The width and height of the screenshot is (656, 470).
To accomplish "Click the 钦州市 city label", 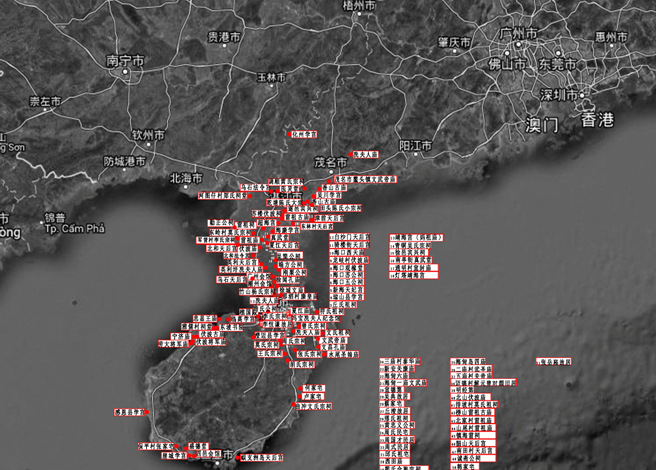I will pos(150,135).
